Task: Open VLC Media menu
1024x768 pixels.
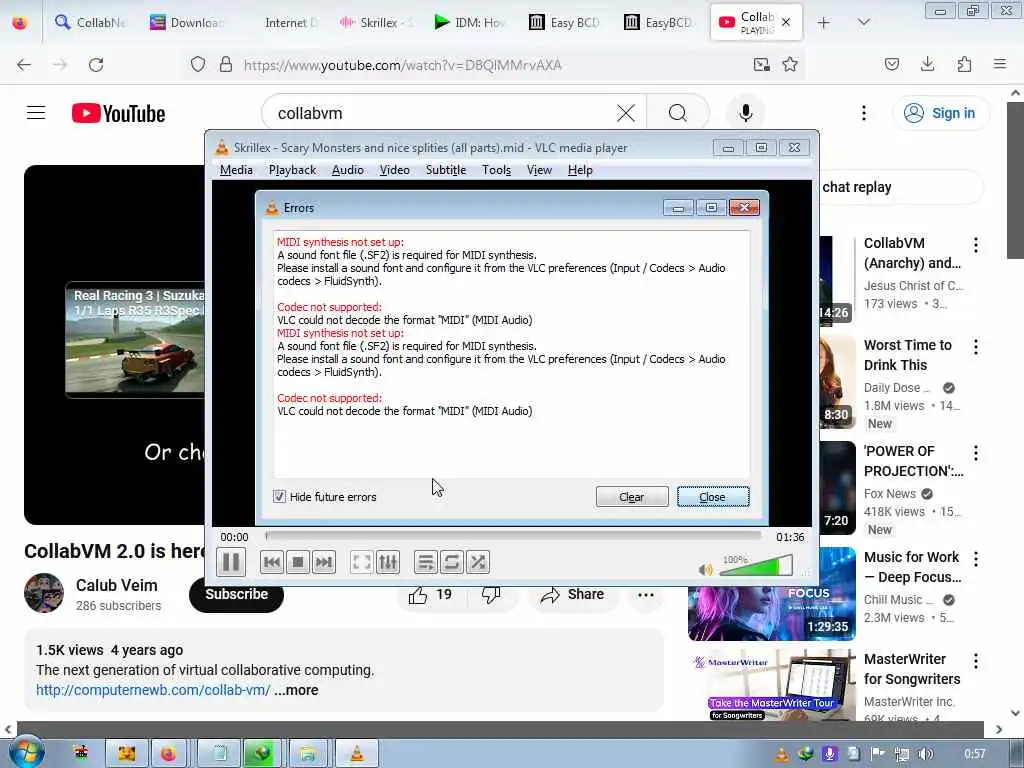Action: [236, 170]
